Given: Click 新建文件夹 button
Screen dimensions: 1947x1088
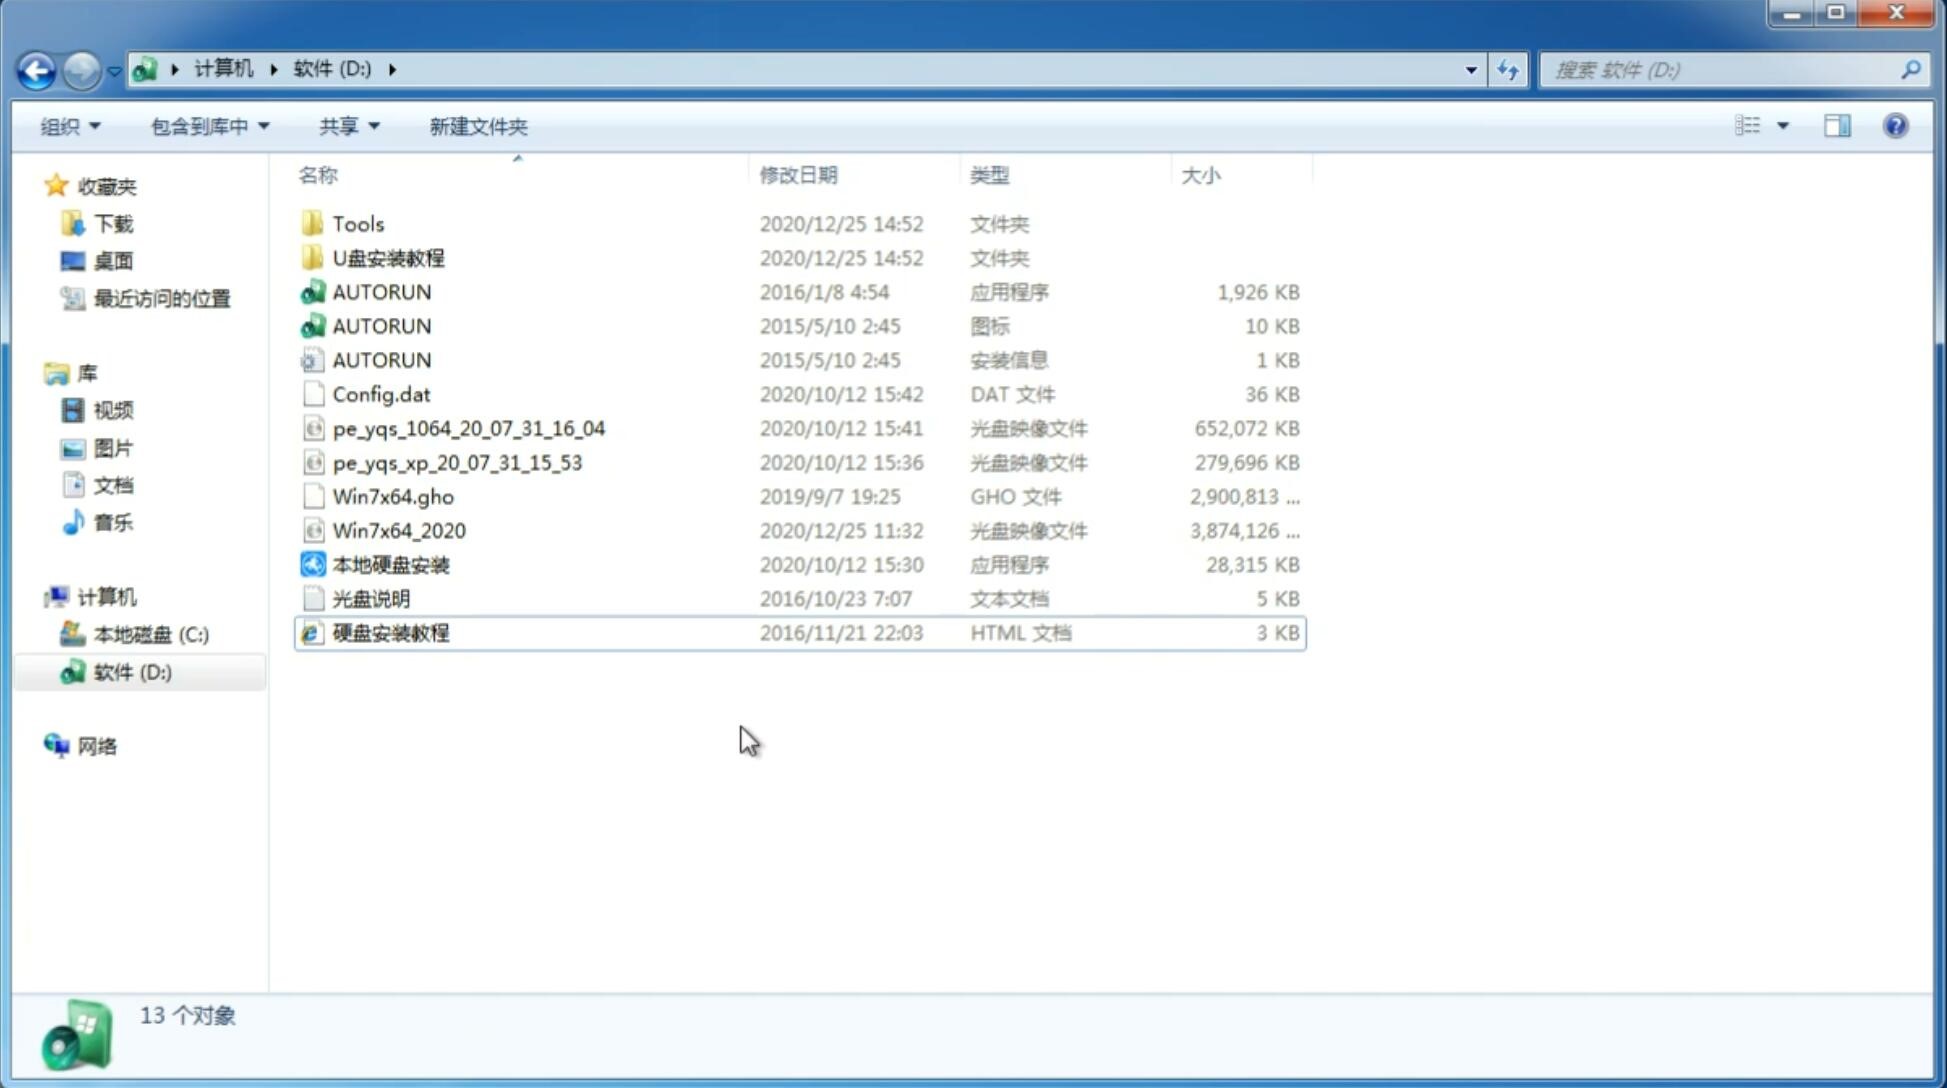Looking at the screenshot, I should pos(479,126).
